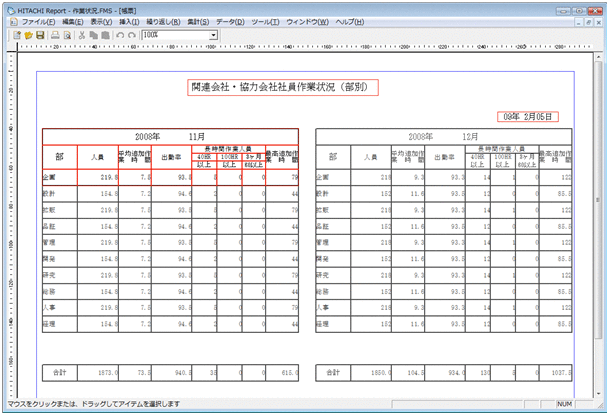
Task: Click the Print Preview toolbar icon
Action: click(x=67, y=35)
